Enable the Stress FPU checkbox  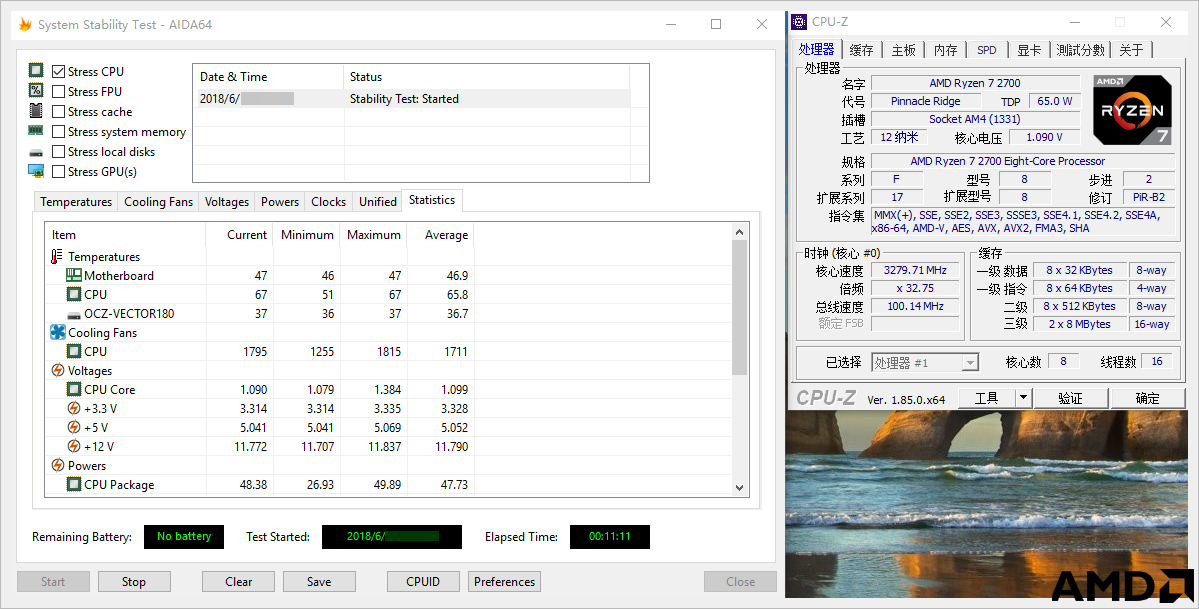58,91
